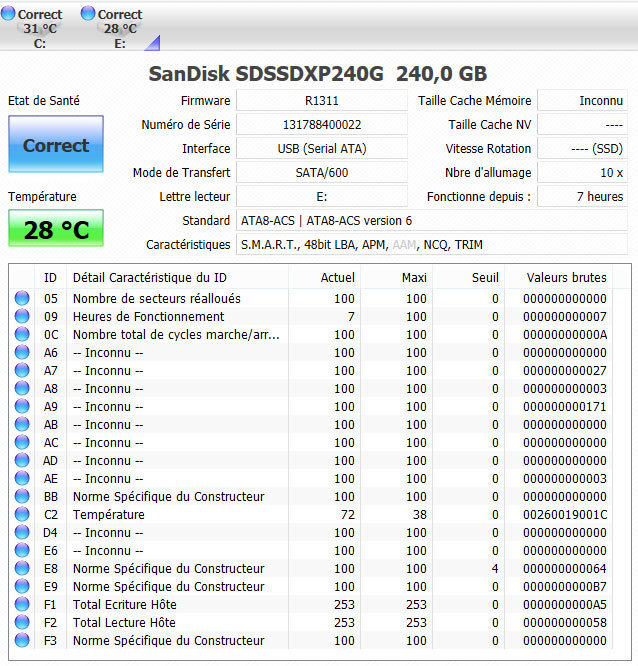
Task: Click the blue Correct health status button
Action: tap(56, 144)
